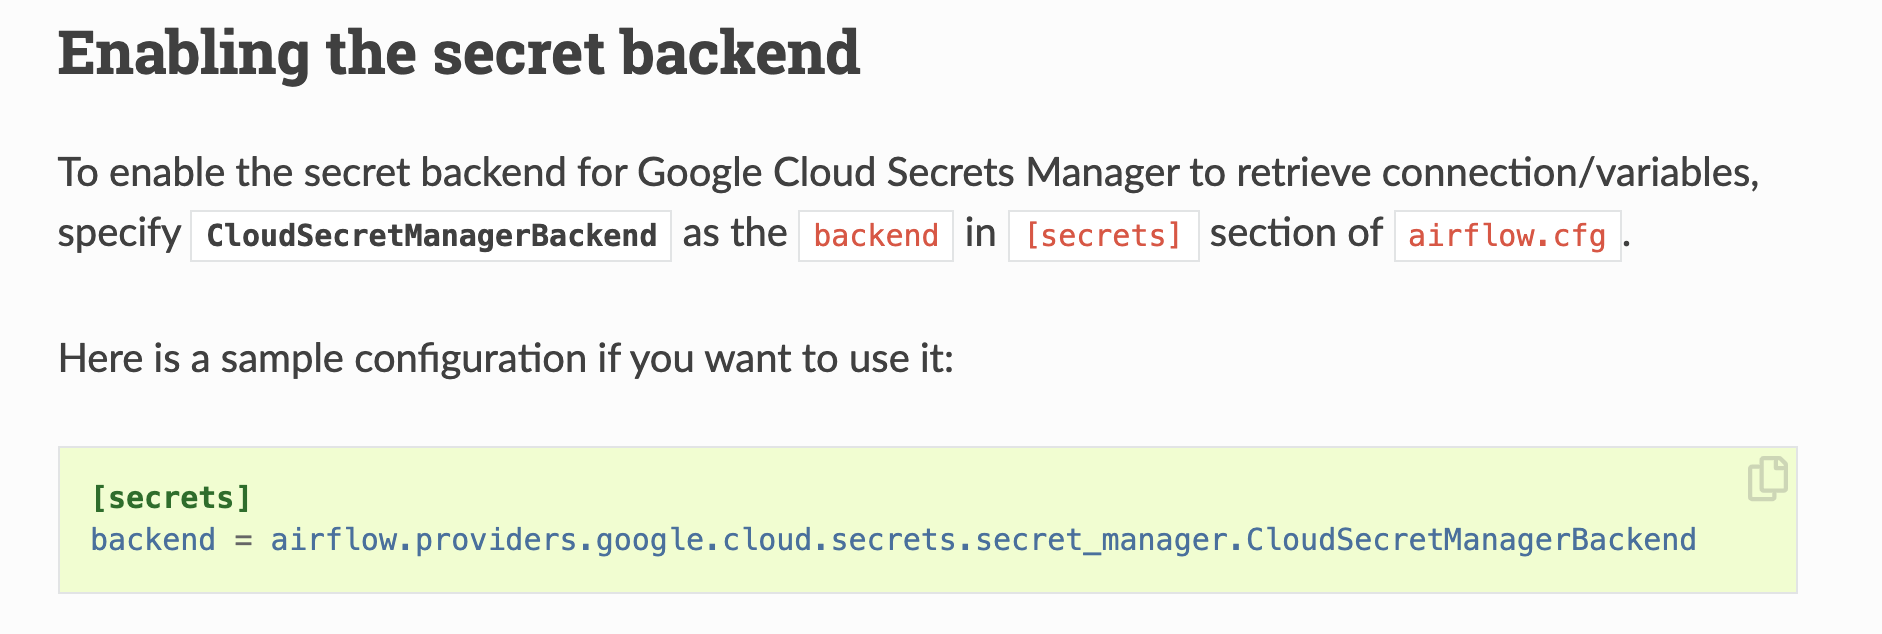The width and height of the screenshot is (1882, 634).
Task: Select the red 'backend' inline code
Action: click(x=876, y=236)
